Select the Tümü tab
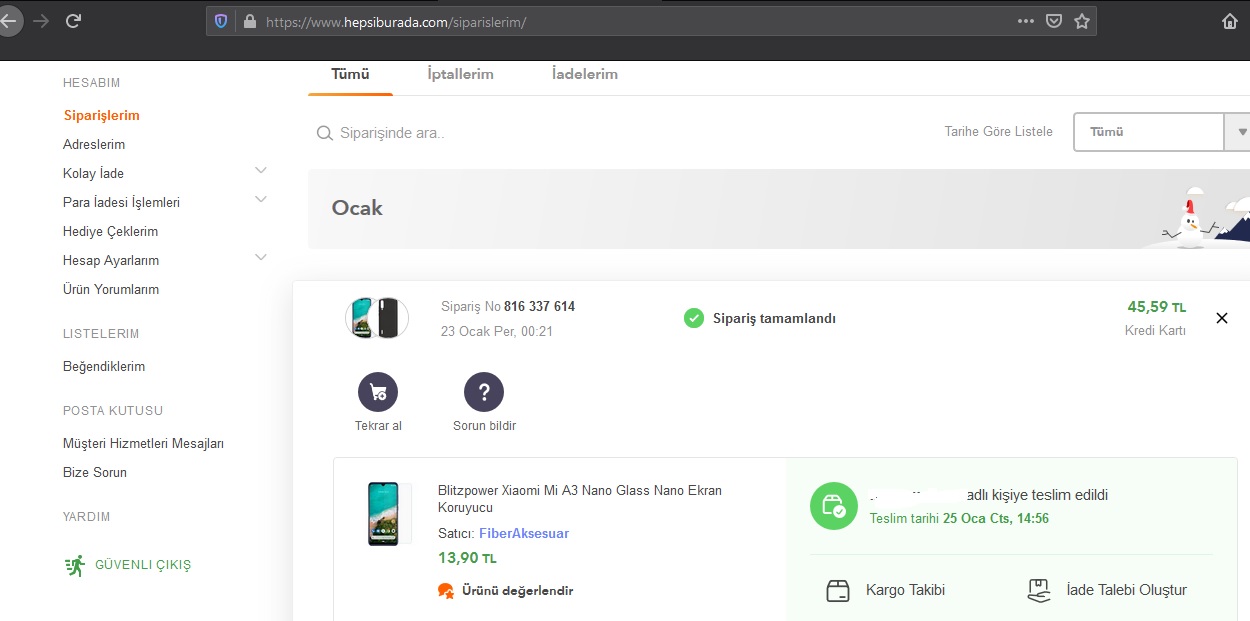 tap(350, 74)
